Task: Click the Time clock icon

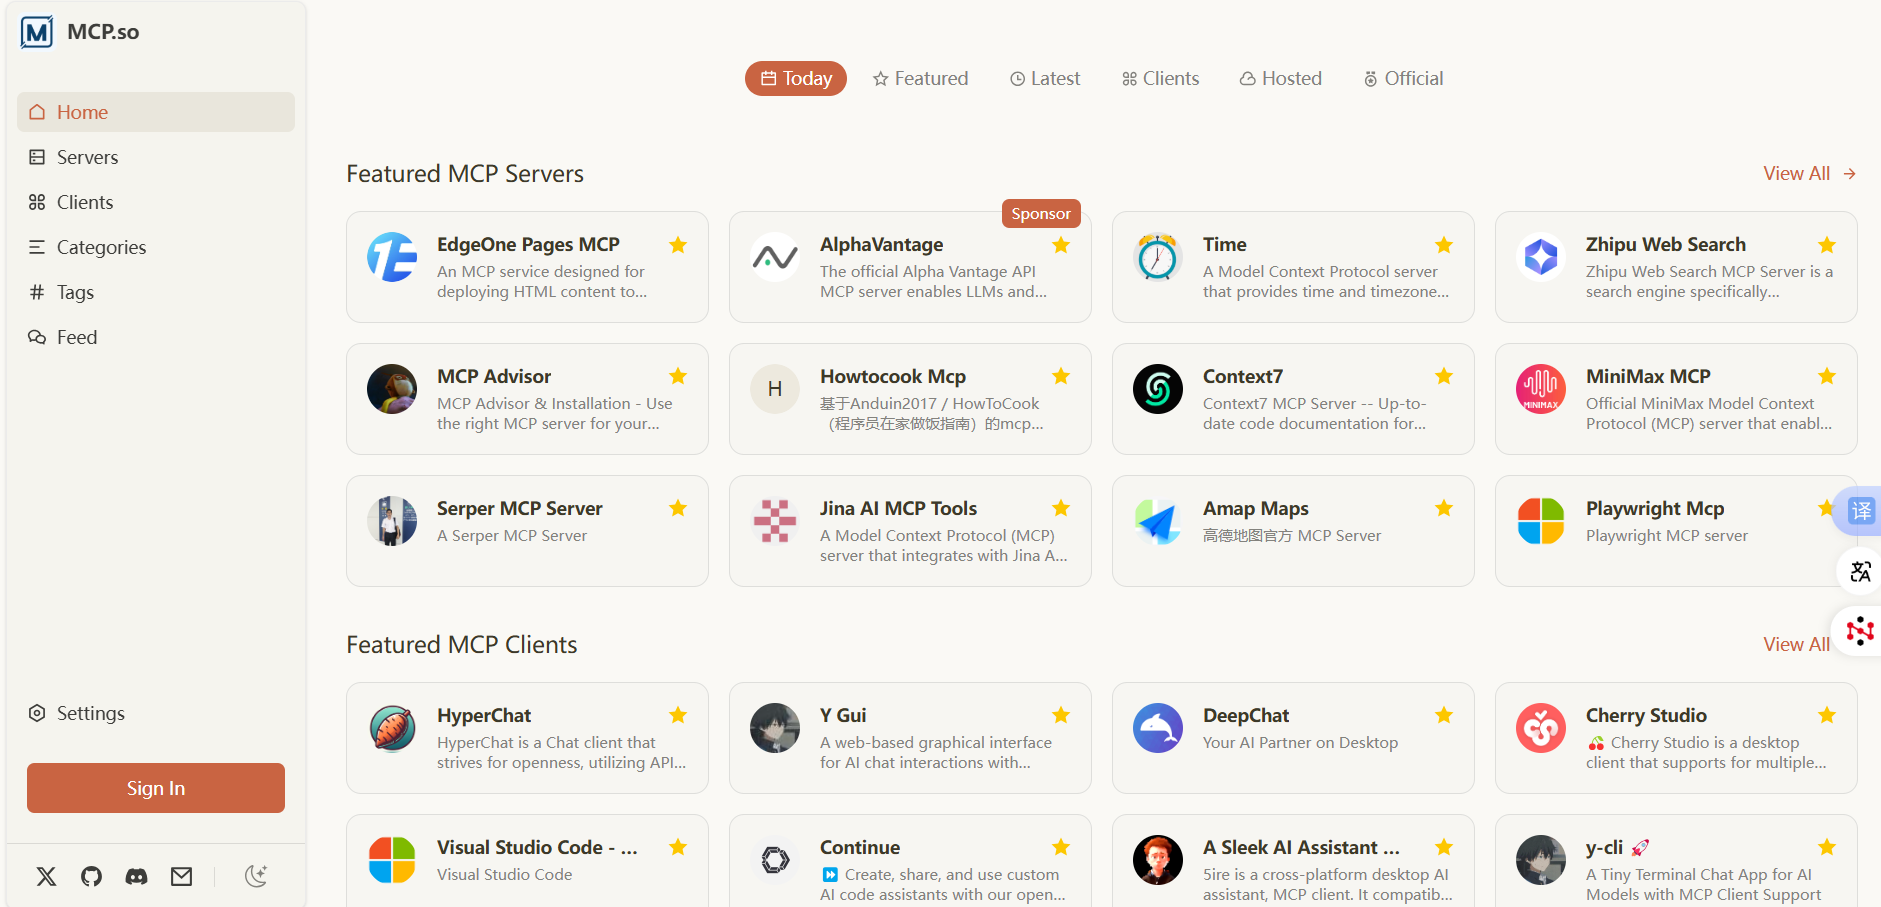Action: [x=1158, y=257]
